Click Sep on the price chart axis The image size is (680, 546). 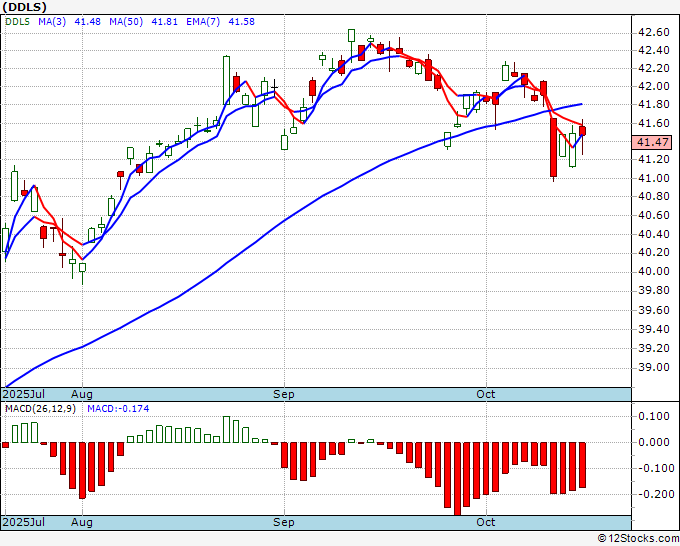tap(284, 394)
